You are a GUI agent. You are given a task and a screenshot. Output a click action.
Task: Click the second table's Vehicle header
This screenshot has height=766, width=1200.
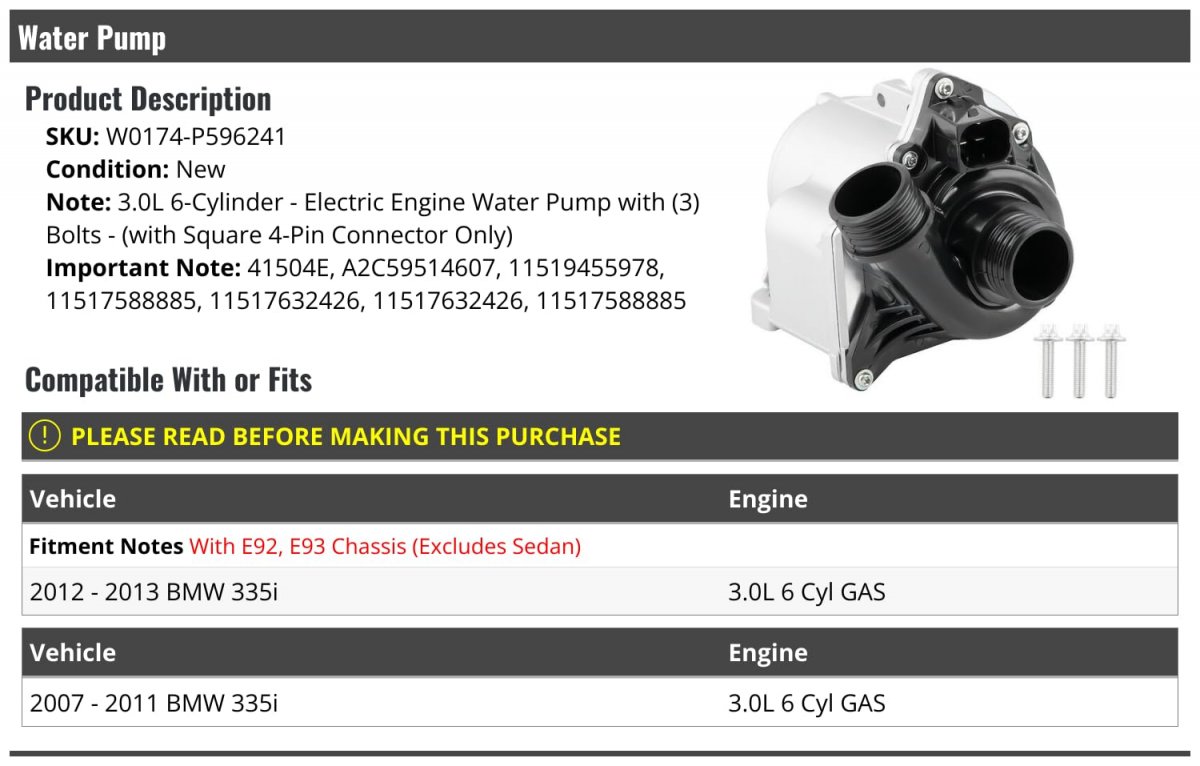73,652
